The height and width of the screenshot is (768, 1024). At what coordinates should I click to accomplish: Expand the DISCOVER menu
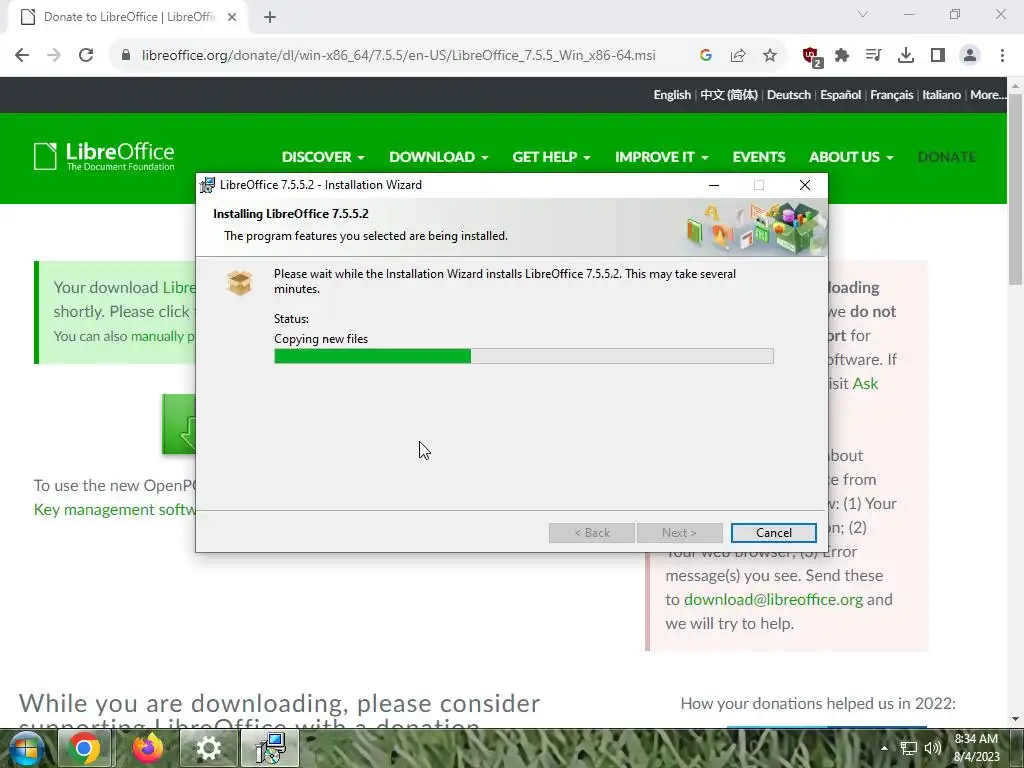coord(323,157)
